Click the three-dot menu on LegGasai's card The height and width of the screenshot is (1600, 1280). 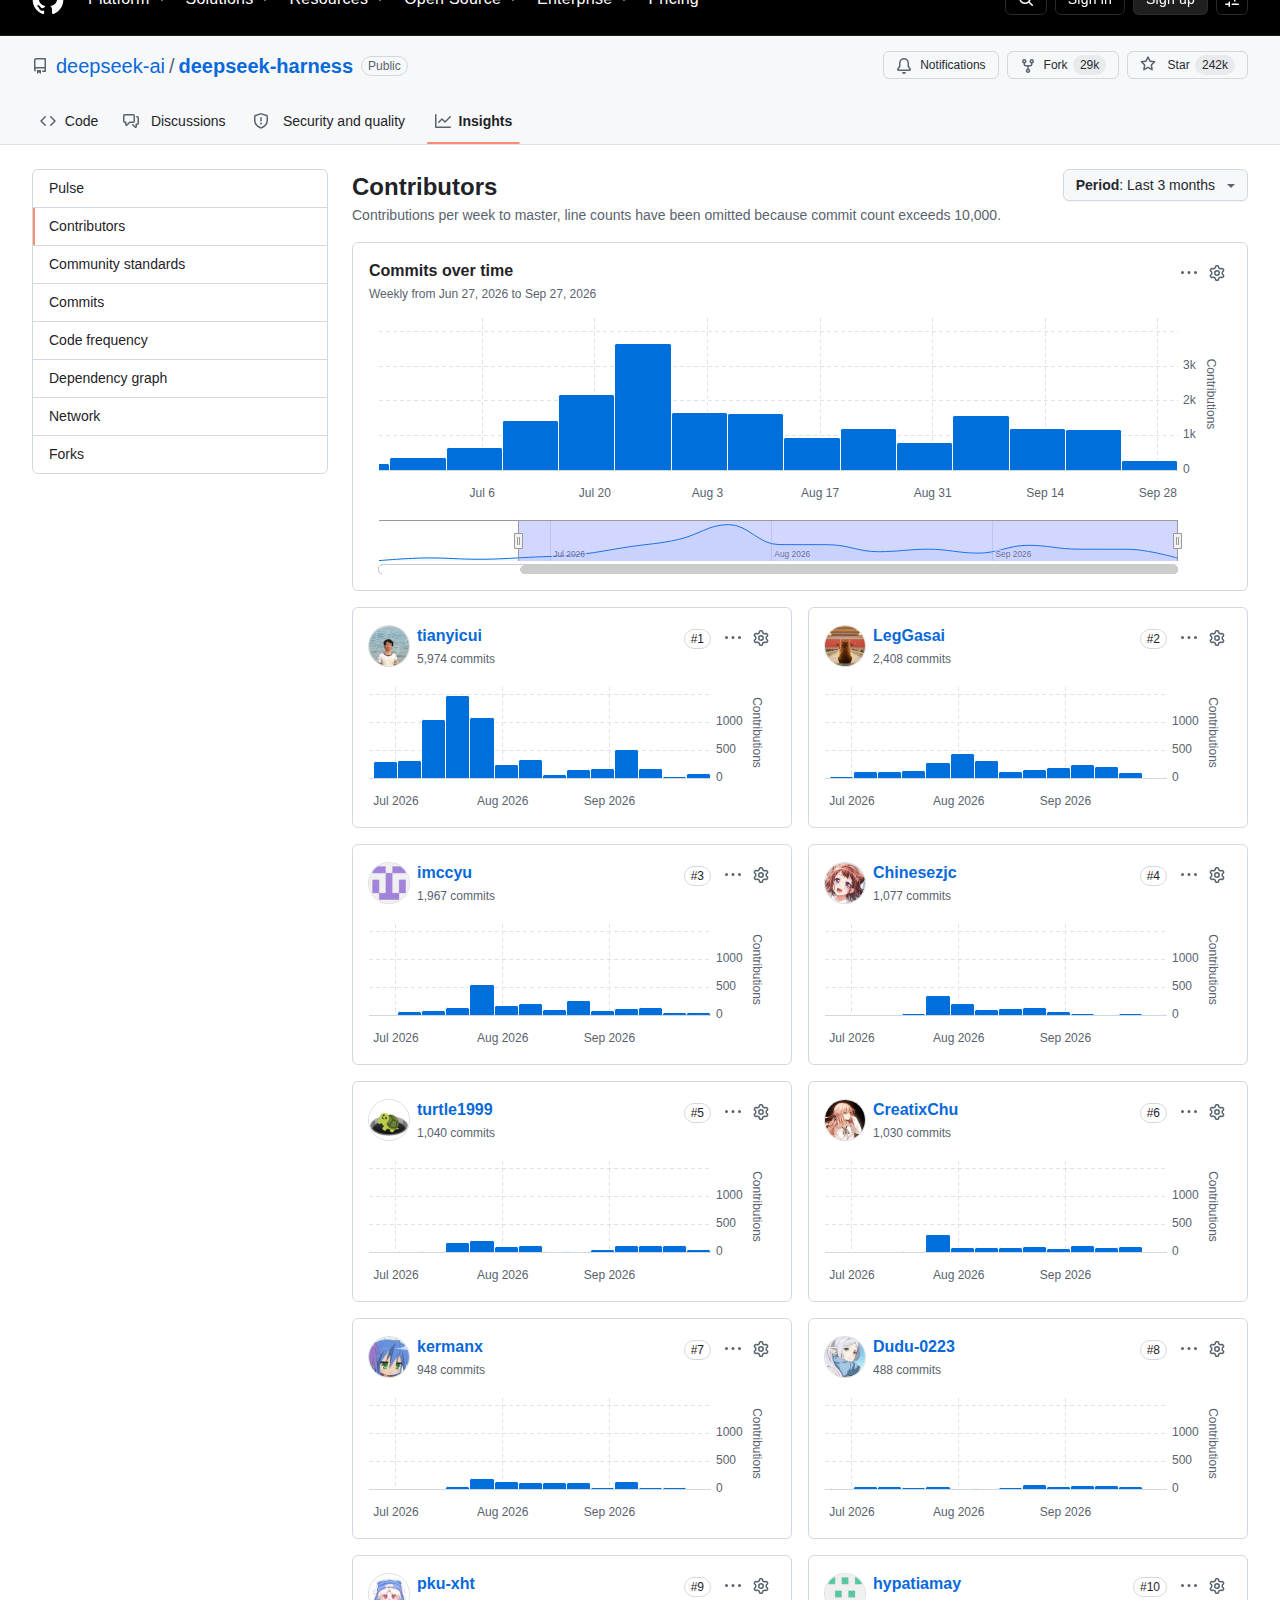click(1189, 638)
